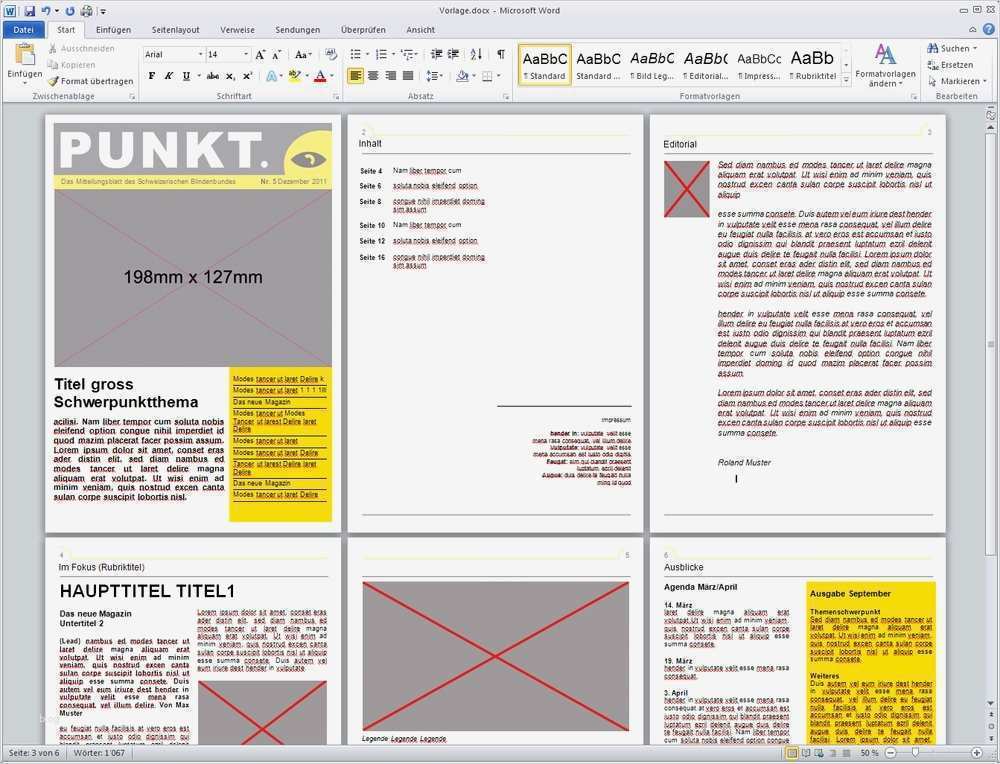Open Word help with the question mark icon
The image size is (1000, 764).
point(990,29)
